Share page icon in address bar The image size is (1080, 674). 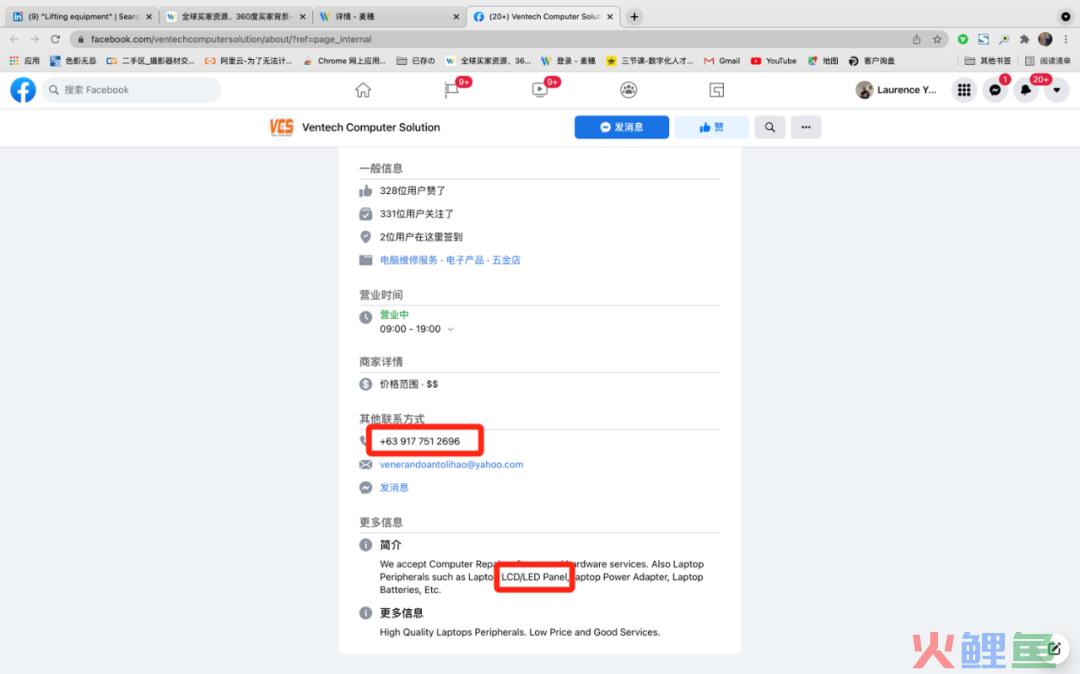click(917, 39)
